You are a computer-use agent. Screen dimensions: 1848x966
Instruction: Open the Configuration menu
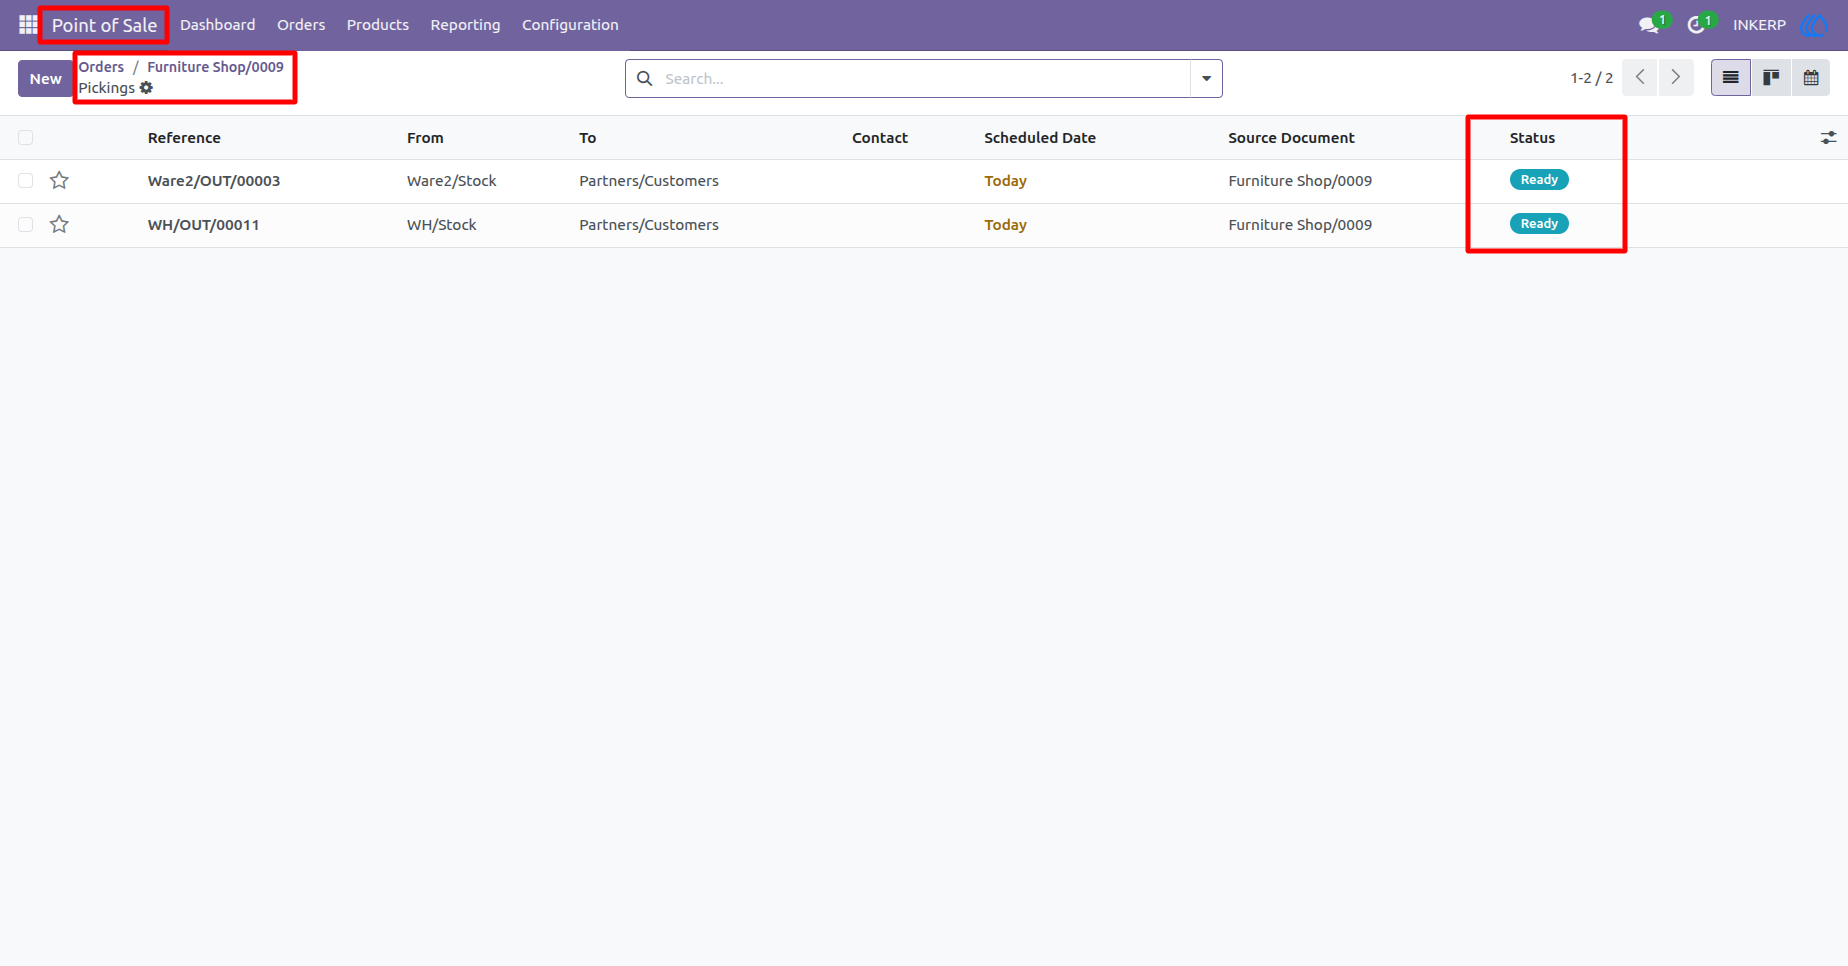coord(570,25)
